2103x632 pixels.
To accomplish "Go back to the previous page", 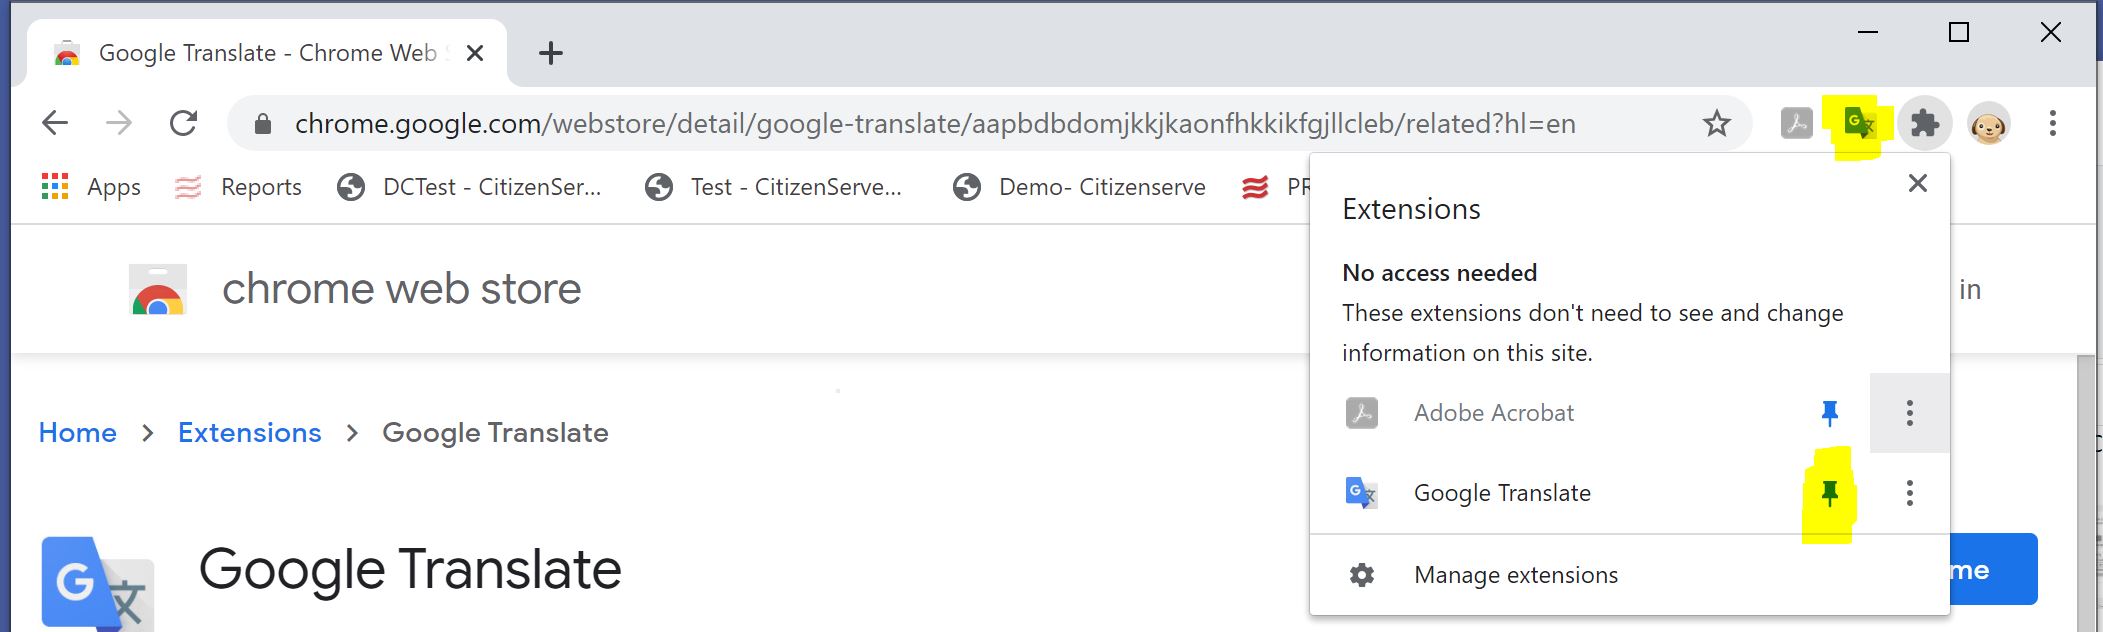I will (55, 124).
